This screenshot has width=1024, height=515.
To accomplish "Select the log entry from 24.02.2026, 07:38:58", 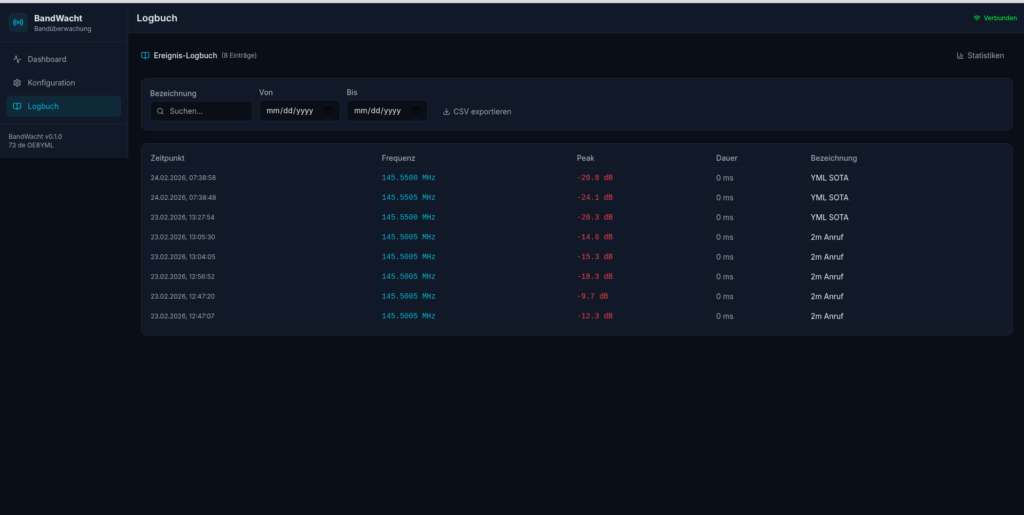I will [x=183, y=178].
